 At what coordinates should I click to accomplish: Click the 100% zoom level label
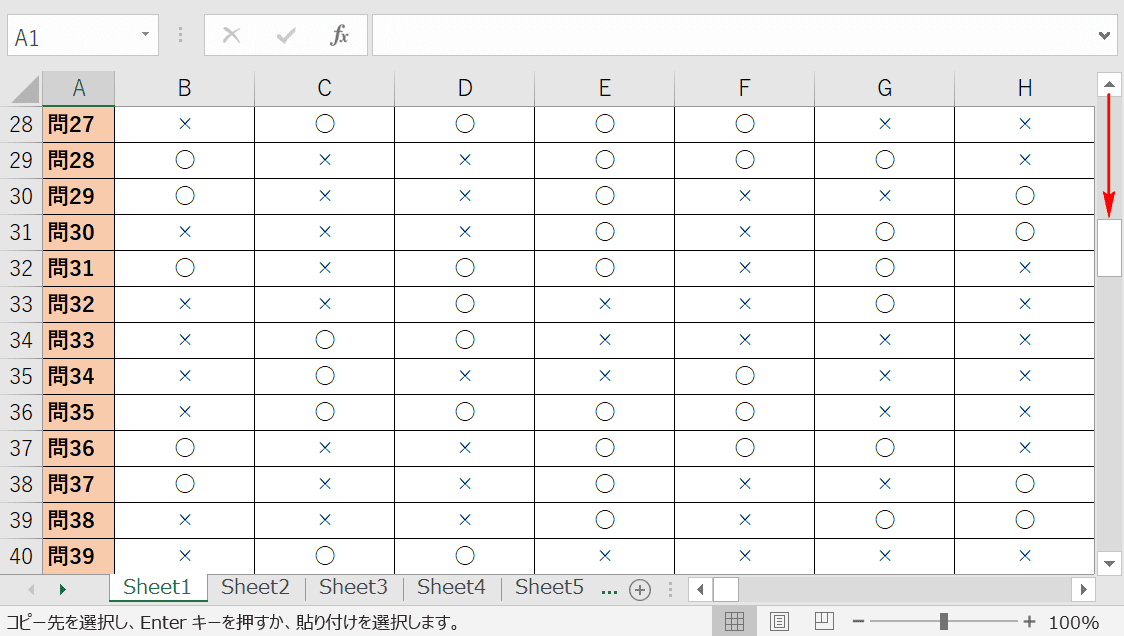[x=1074, y=622]
